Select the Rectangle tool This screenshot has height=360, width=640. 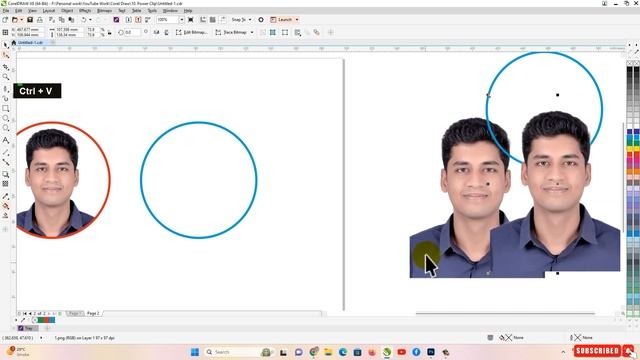click(6, 109)
